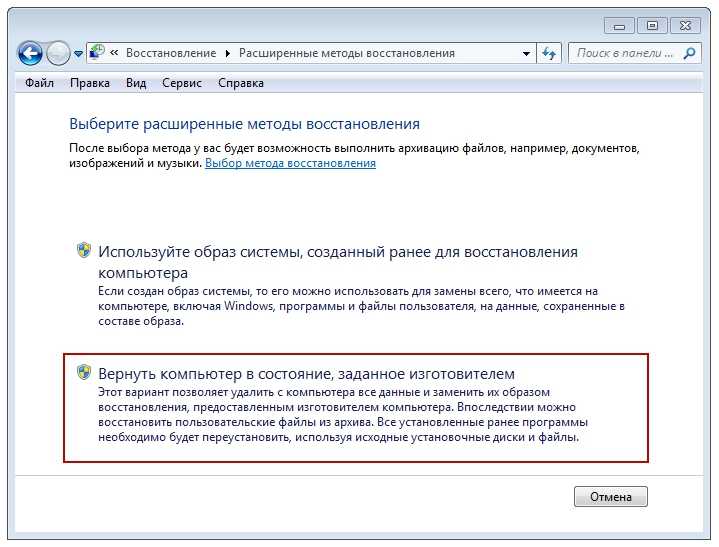Open the Вид menu
719x547 pixels.
pyautogui.click(x=136, y=83)
